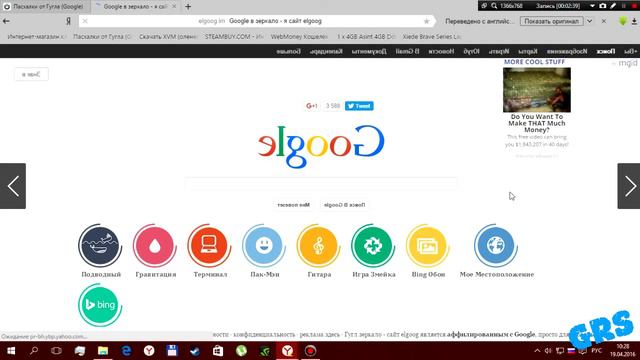
Task: Open Task View in the taskbar
Action: [x=56, y=351]
